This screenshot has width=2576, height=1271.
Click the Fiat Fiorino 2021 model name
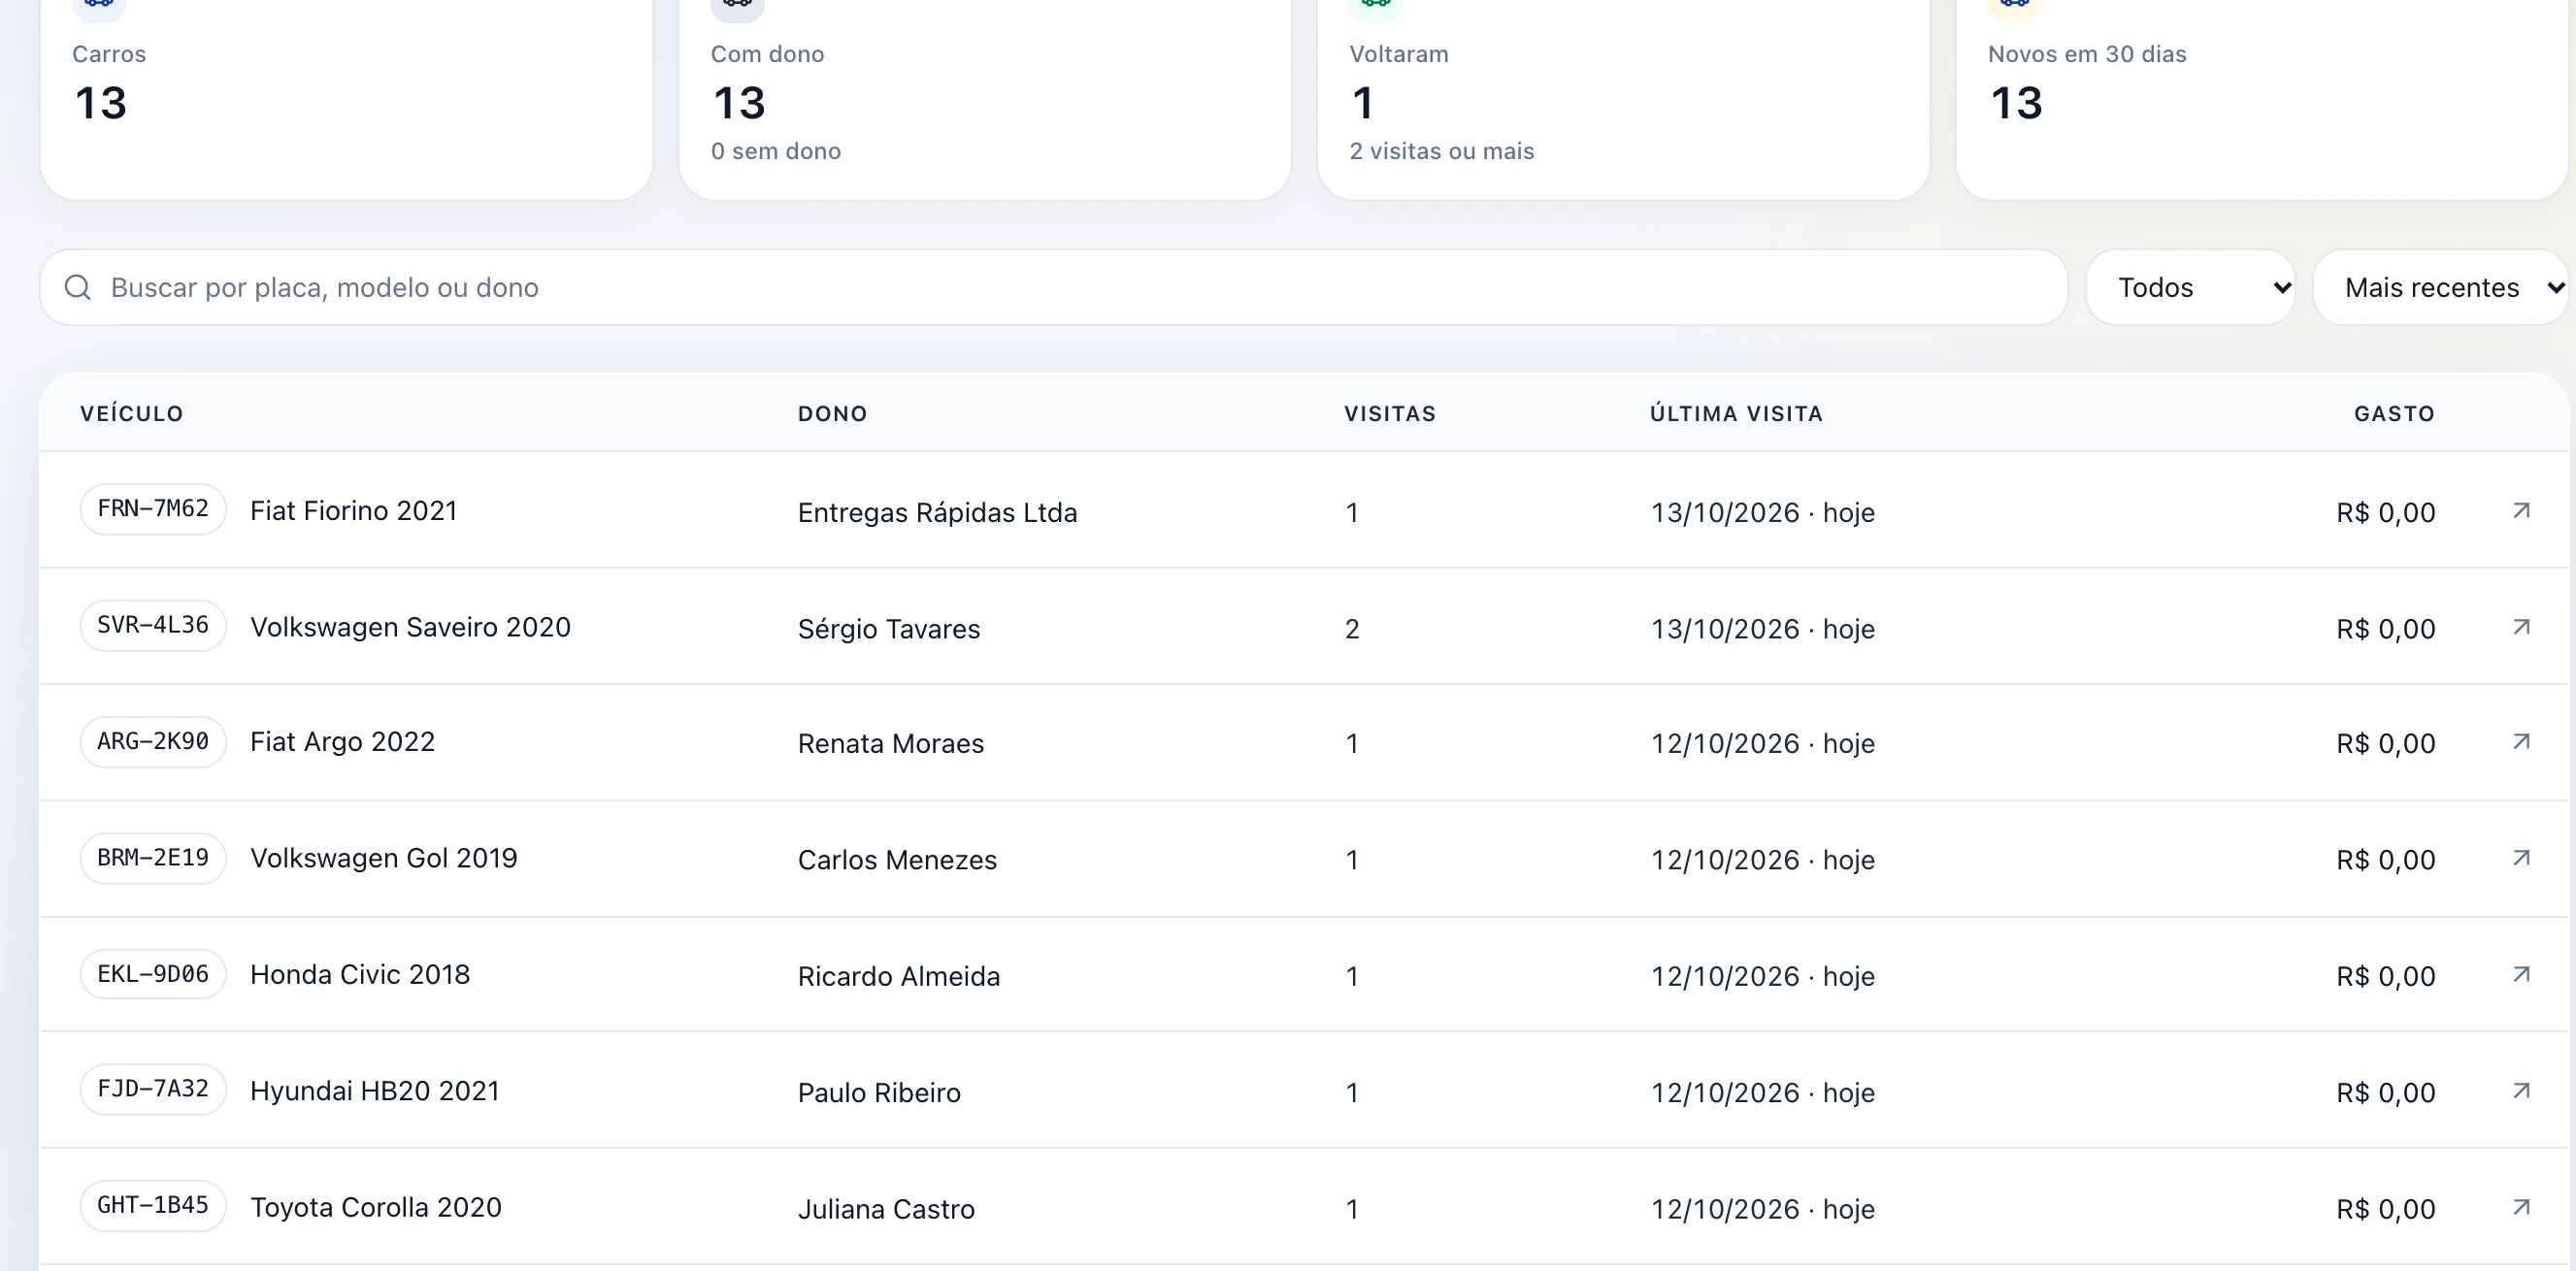coord(354,511)
